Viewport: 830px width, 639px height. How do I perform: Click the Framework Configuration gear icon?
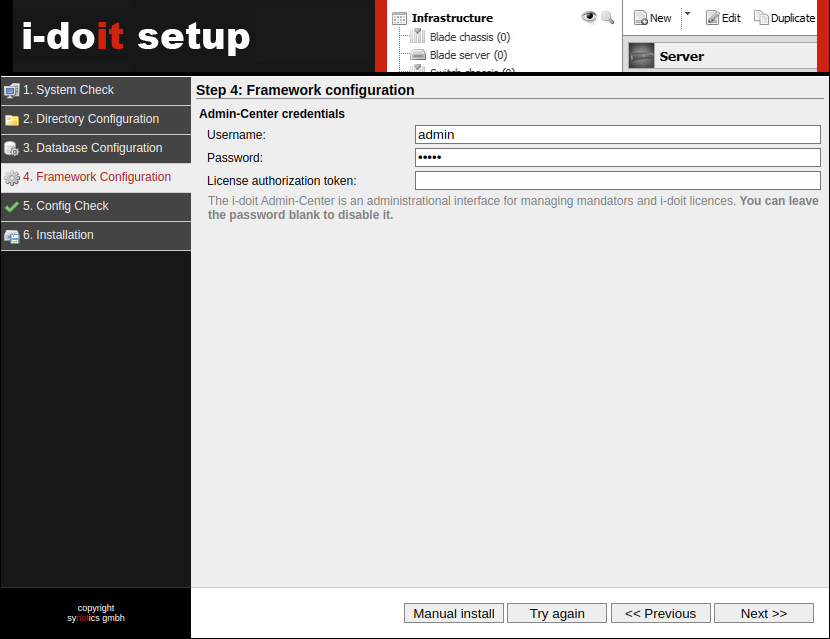(x=12, y=178)
